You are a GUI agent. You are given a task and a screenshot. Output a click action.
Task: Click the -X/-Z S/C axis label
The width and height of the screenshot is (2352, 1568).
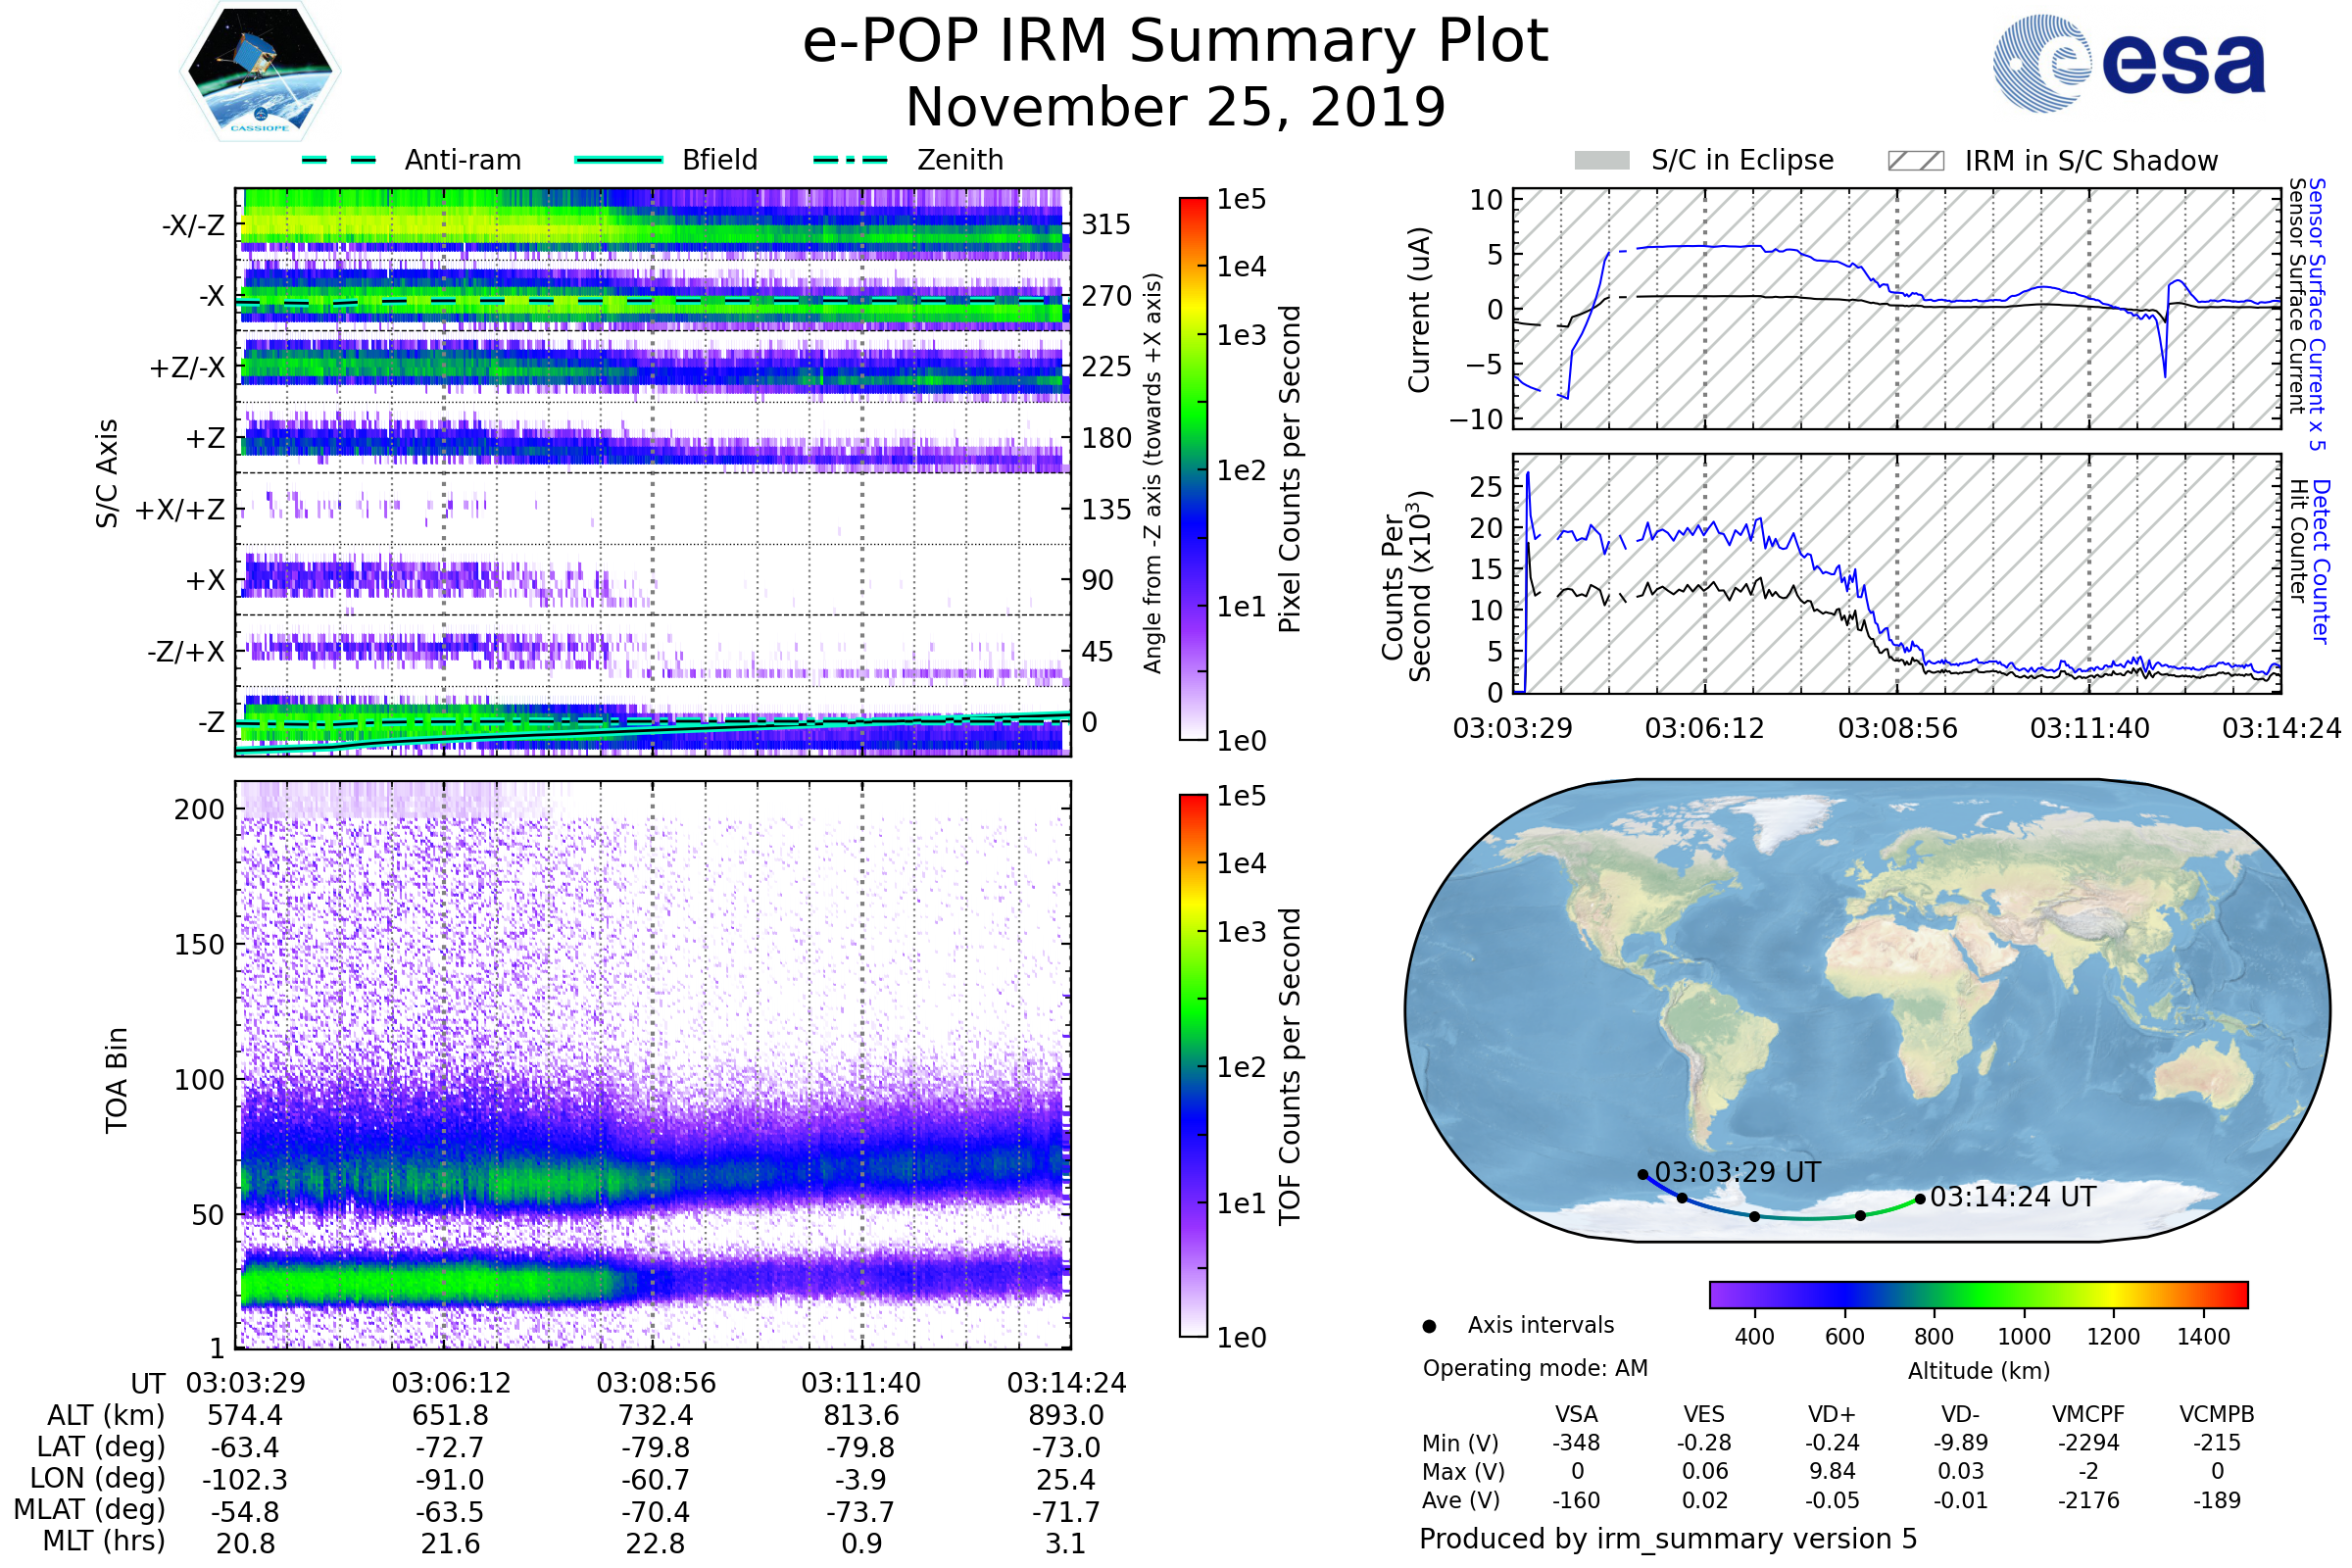tap(193, 225)
